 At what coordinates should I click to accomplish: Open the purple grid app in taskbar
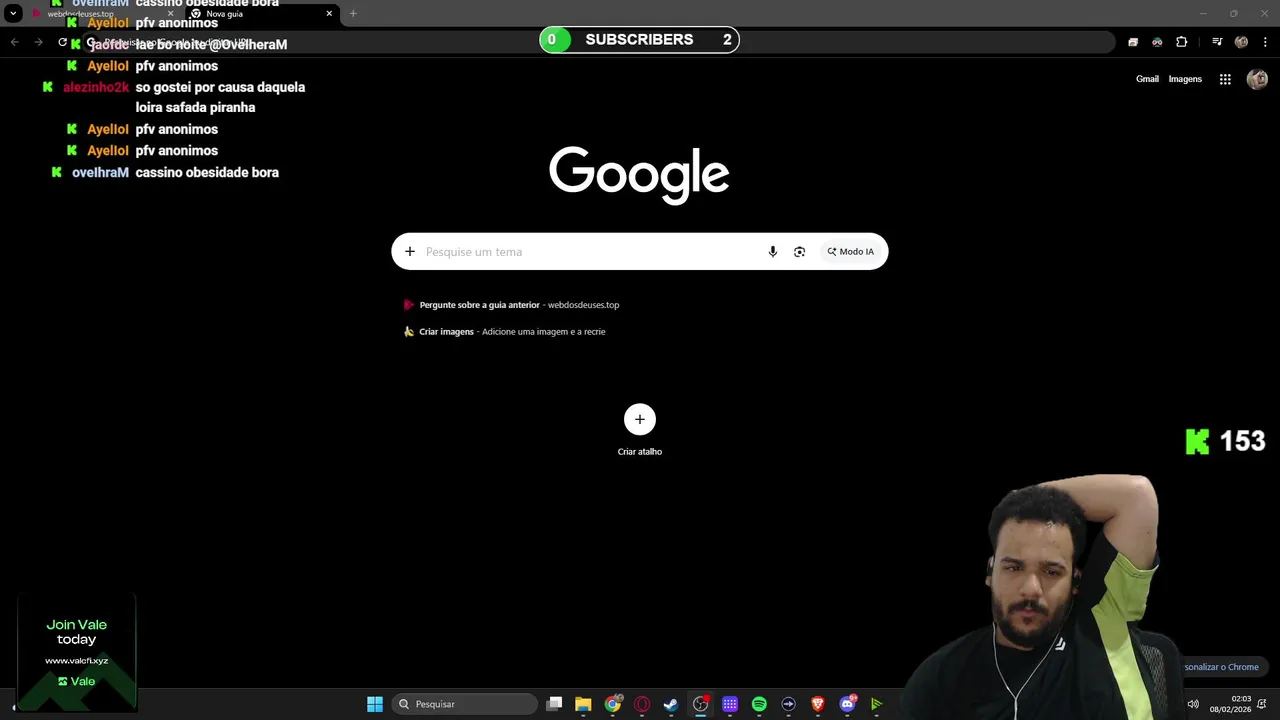730,704
